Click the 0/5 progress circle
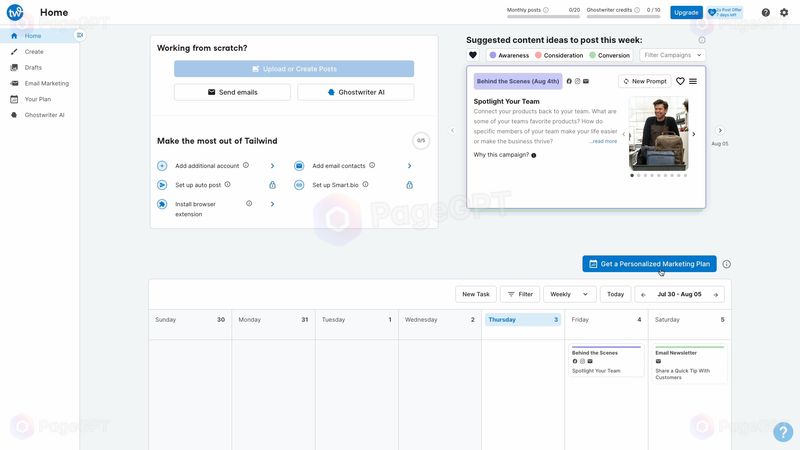Screen dimensions: 800x450 [421, 140]
